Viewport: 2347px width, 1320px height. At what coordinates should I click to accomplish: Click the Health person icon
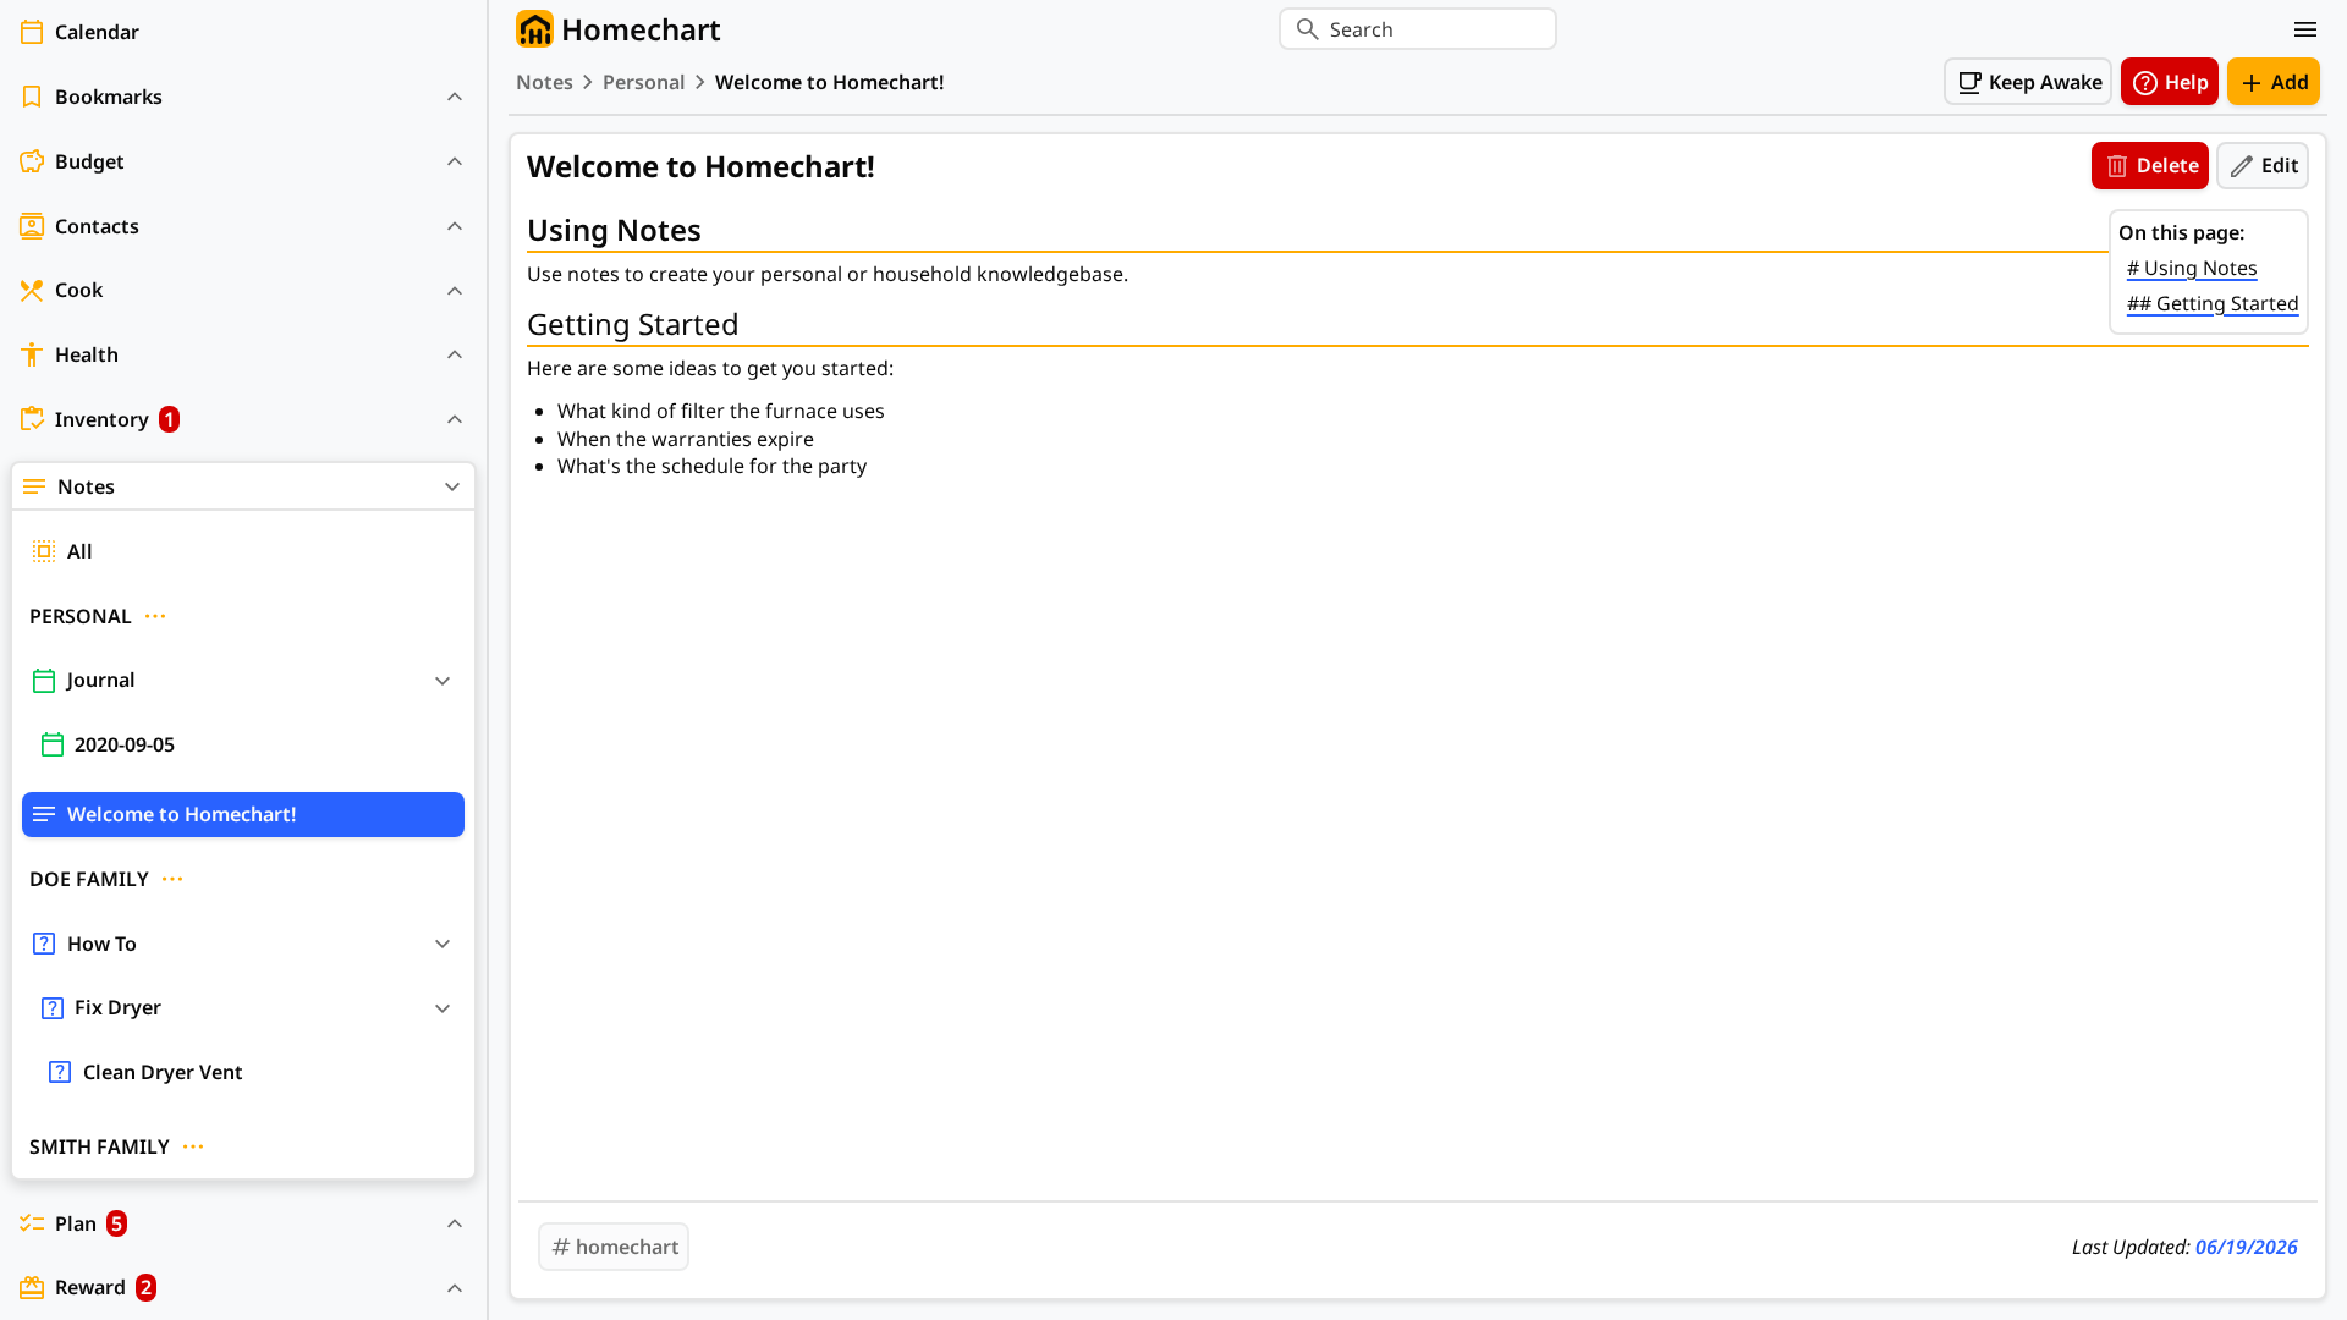(x=32, y=355)
